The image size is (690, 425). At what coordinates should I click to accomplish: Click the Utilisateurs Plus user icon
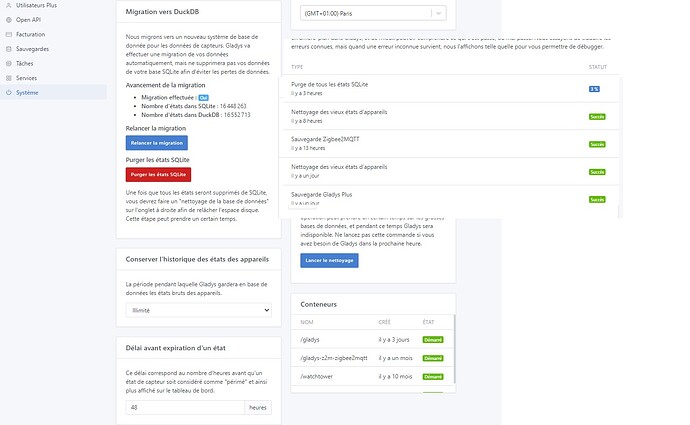point(8,5)
